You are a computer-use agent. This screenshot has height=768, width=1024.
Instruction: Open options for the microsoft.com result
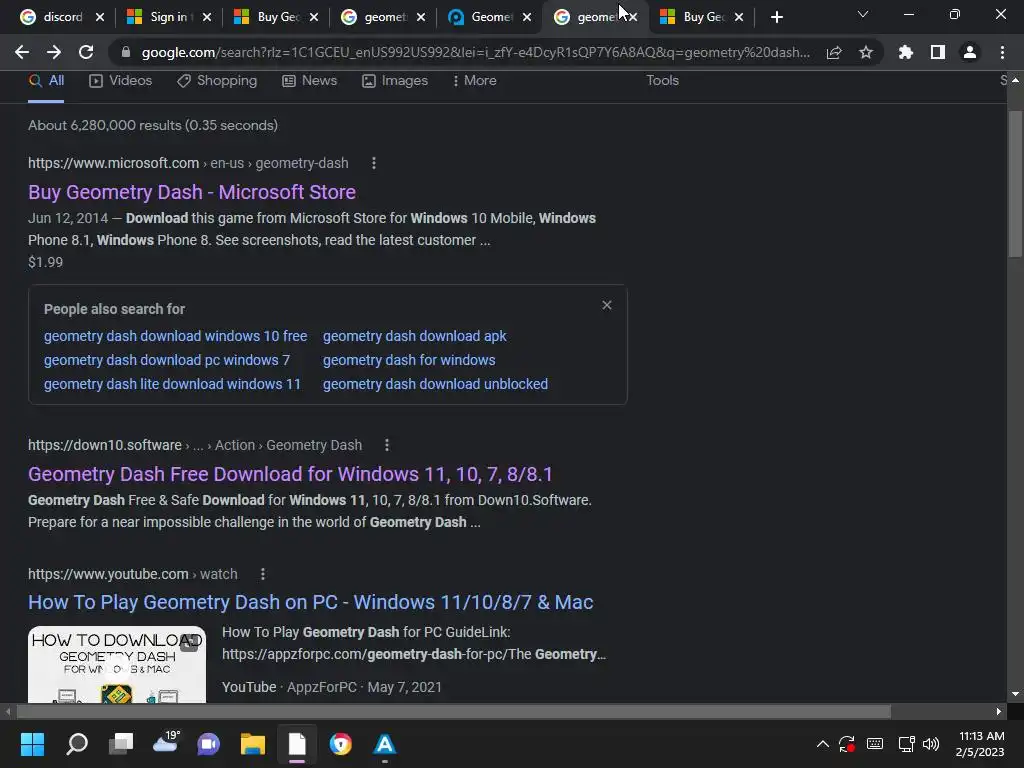point(374,163)
